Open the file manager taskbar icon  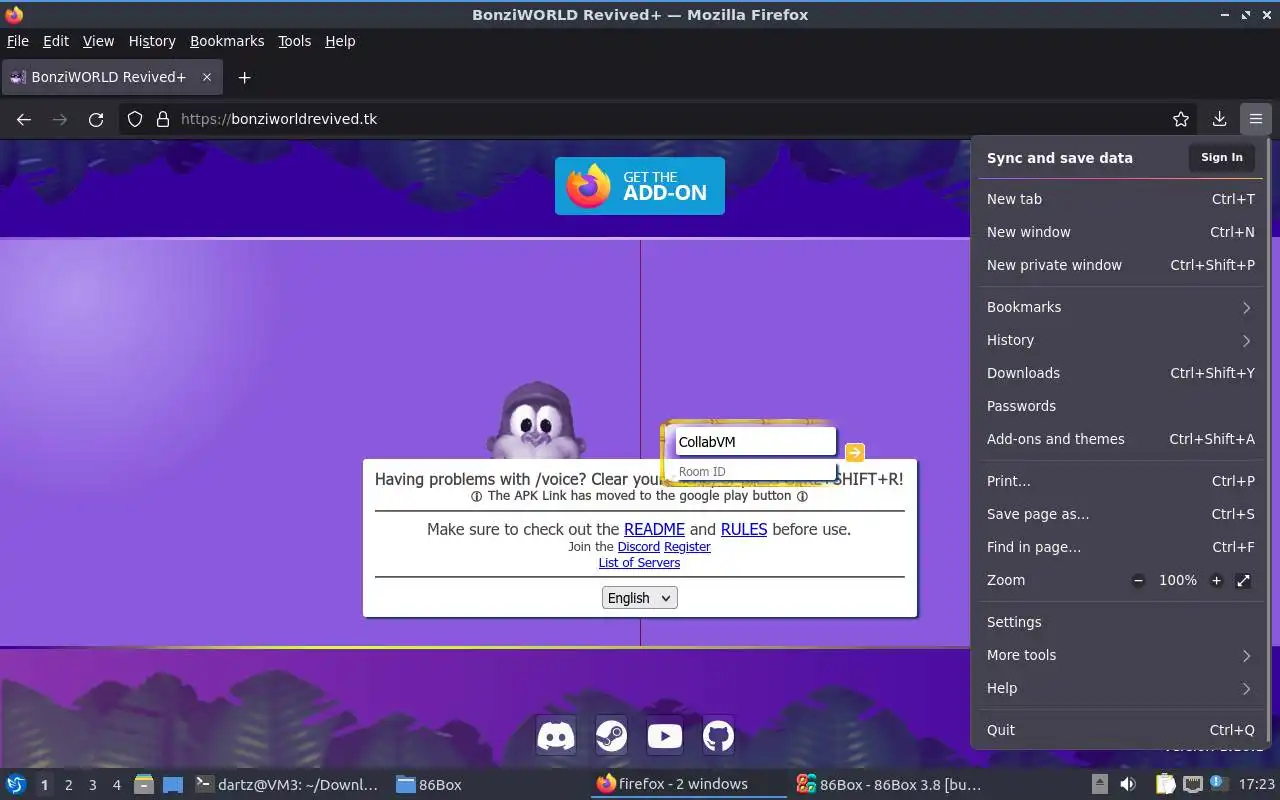[x=144, y=784]
